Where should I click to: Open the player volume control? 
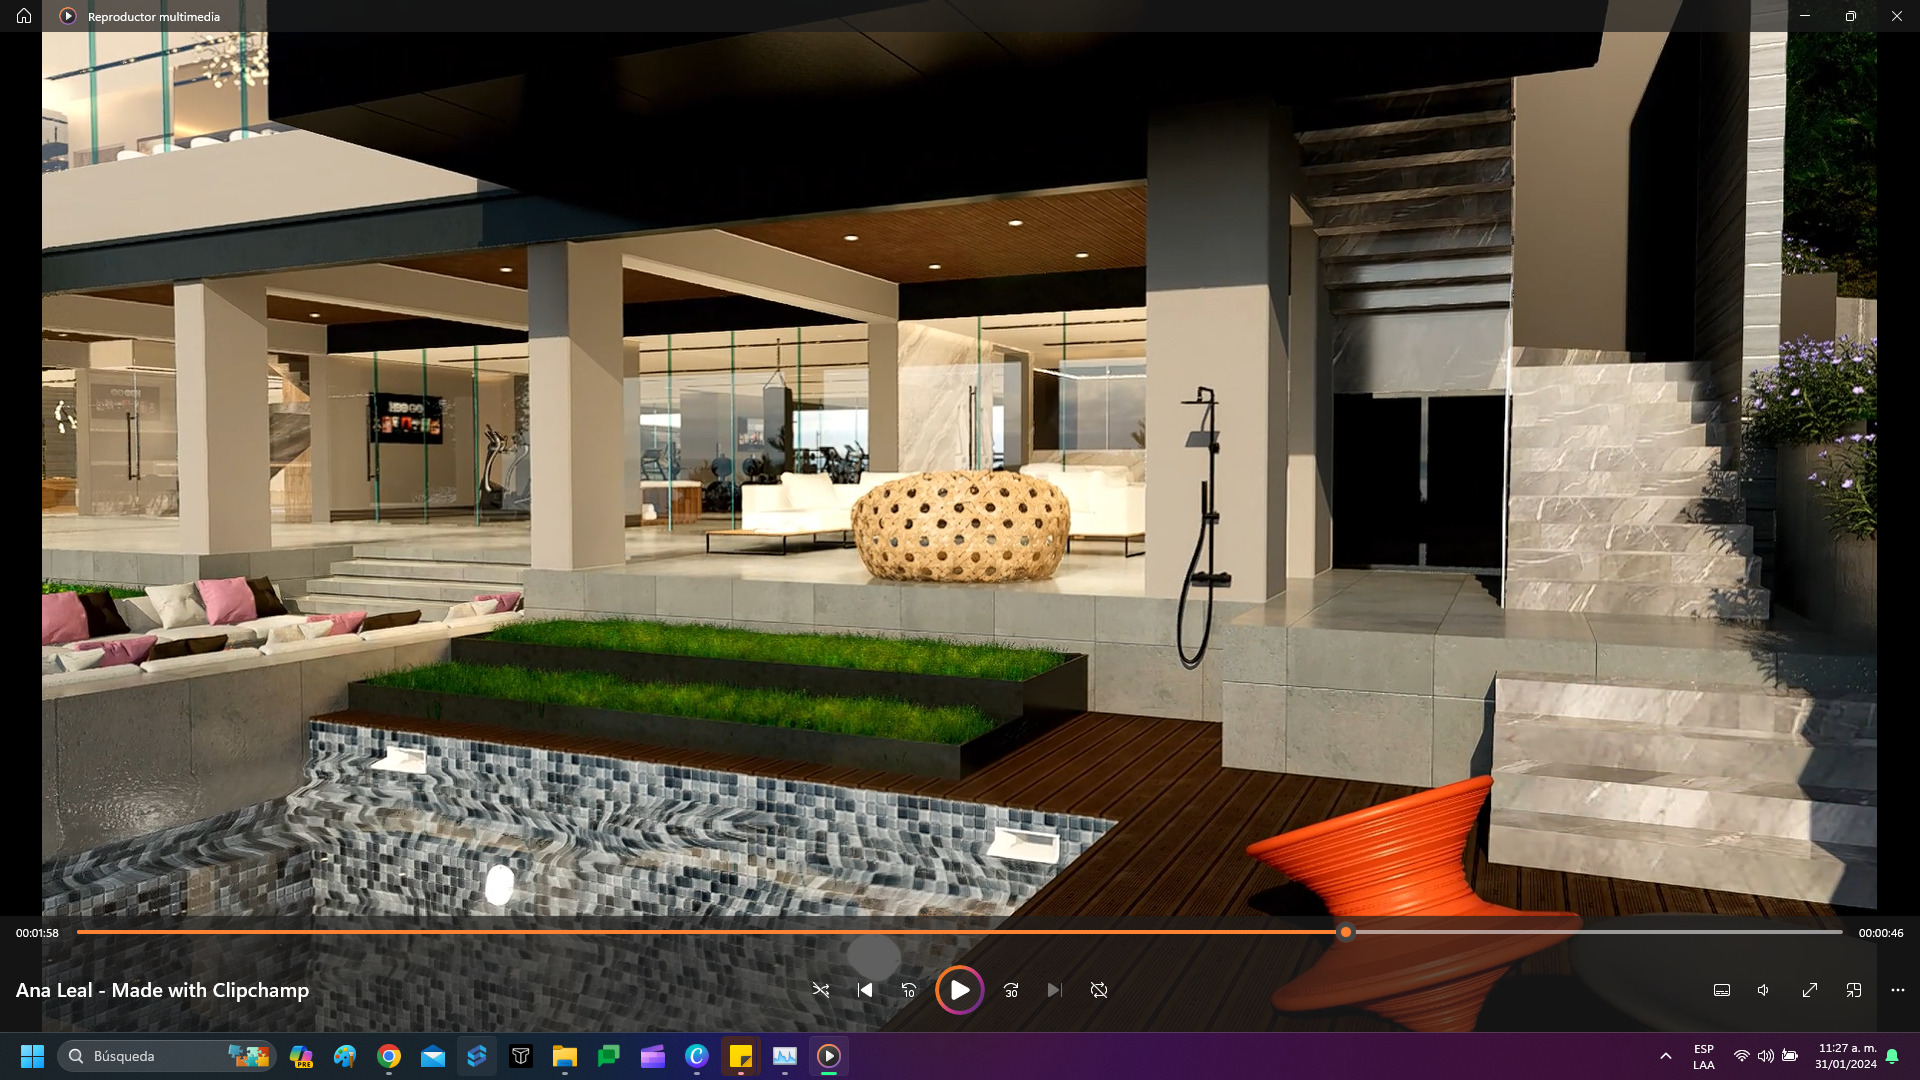pos(1765,990)
